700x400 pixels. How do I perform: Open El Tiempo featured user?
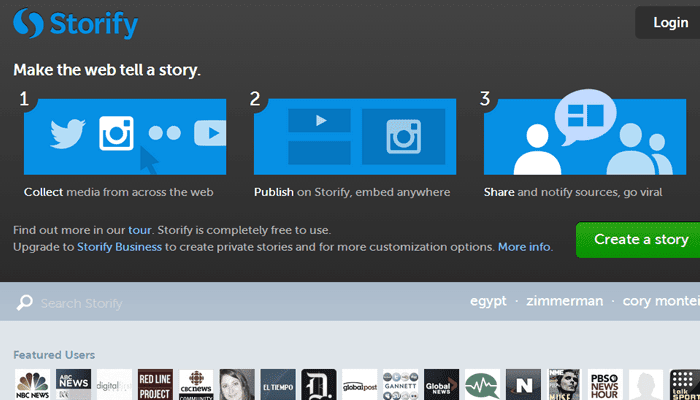(x=278, y=384)
